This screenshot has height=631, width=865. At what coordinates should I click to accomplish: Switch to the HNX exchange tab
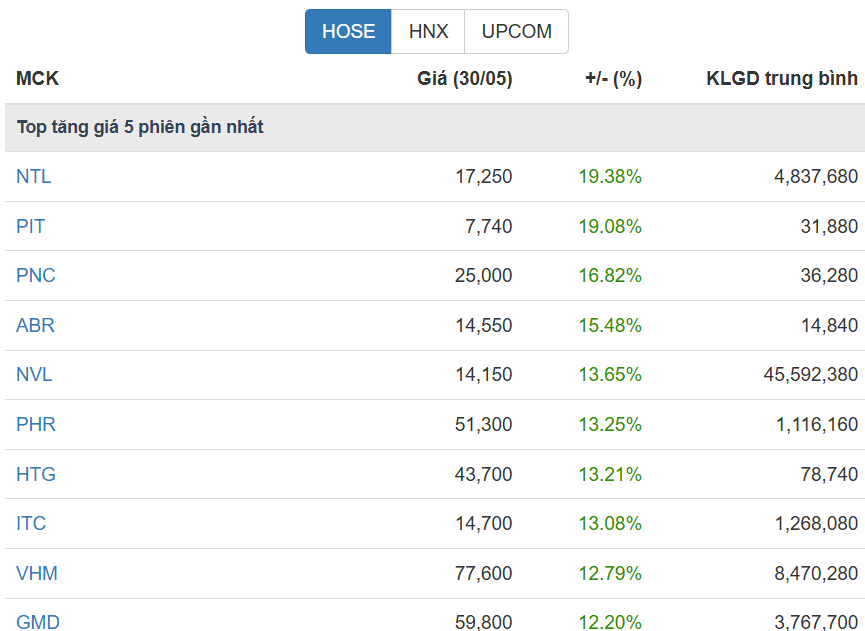[x=428, y=31]
